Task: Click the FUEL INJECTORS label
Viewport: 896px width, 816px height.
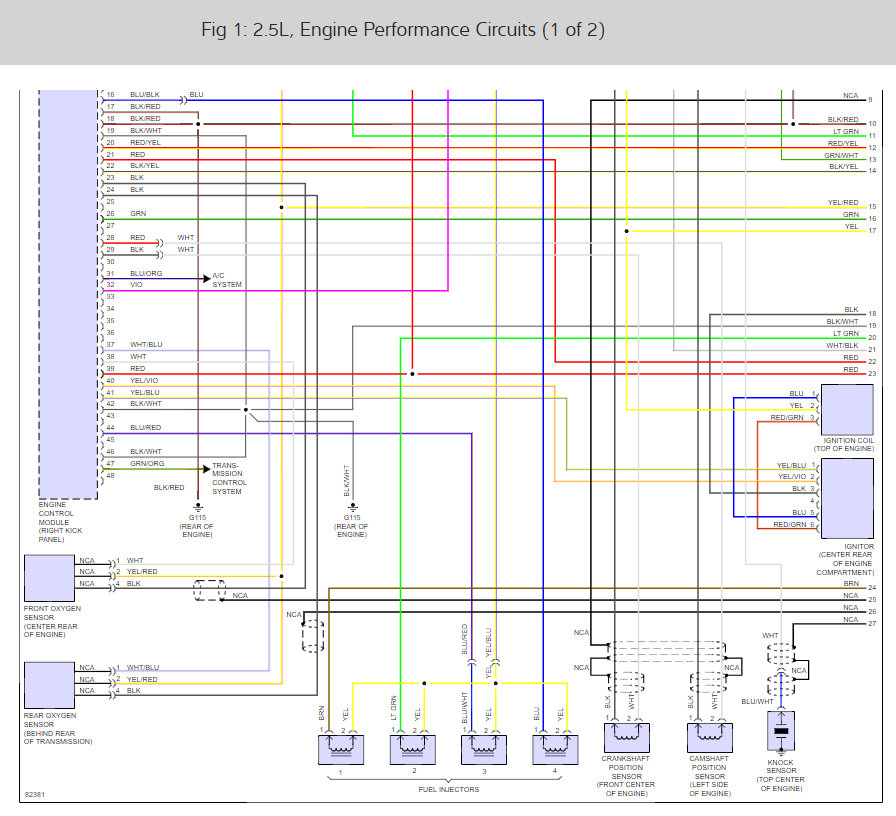Action: [x=449, y=789]
